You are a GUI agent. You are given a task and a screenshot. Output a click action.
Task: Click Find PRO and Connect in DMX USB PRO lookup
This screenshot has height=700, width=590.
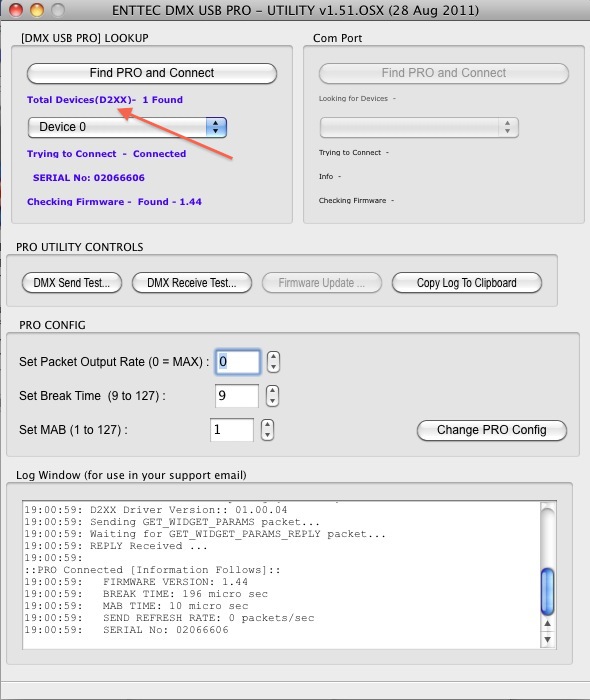[152, 73]
